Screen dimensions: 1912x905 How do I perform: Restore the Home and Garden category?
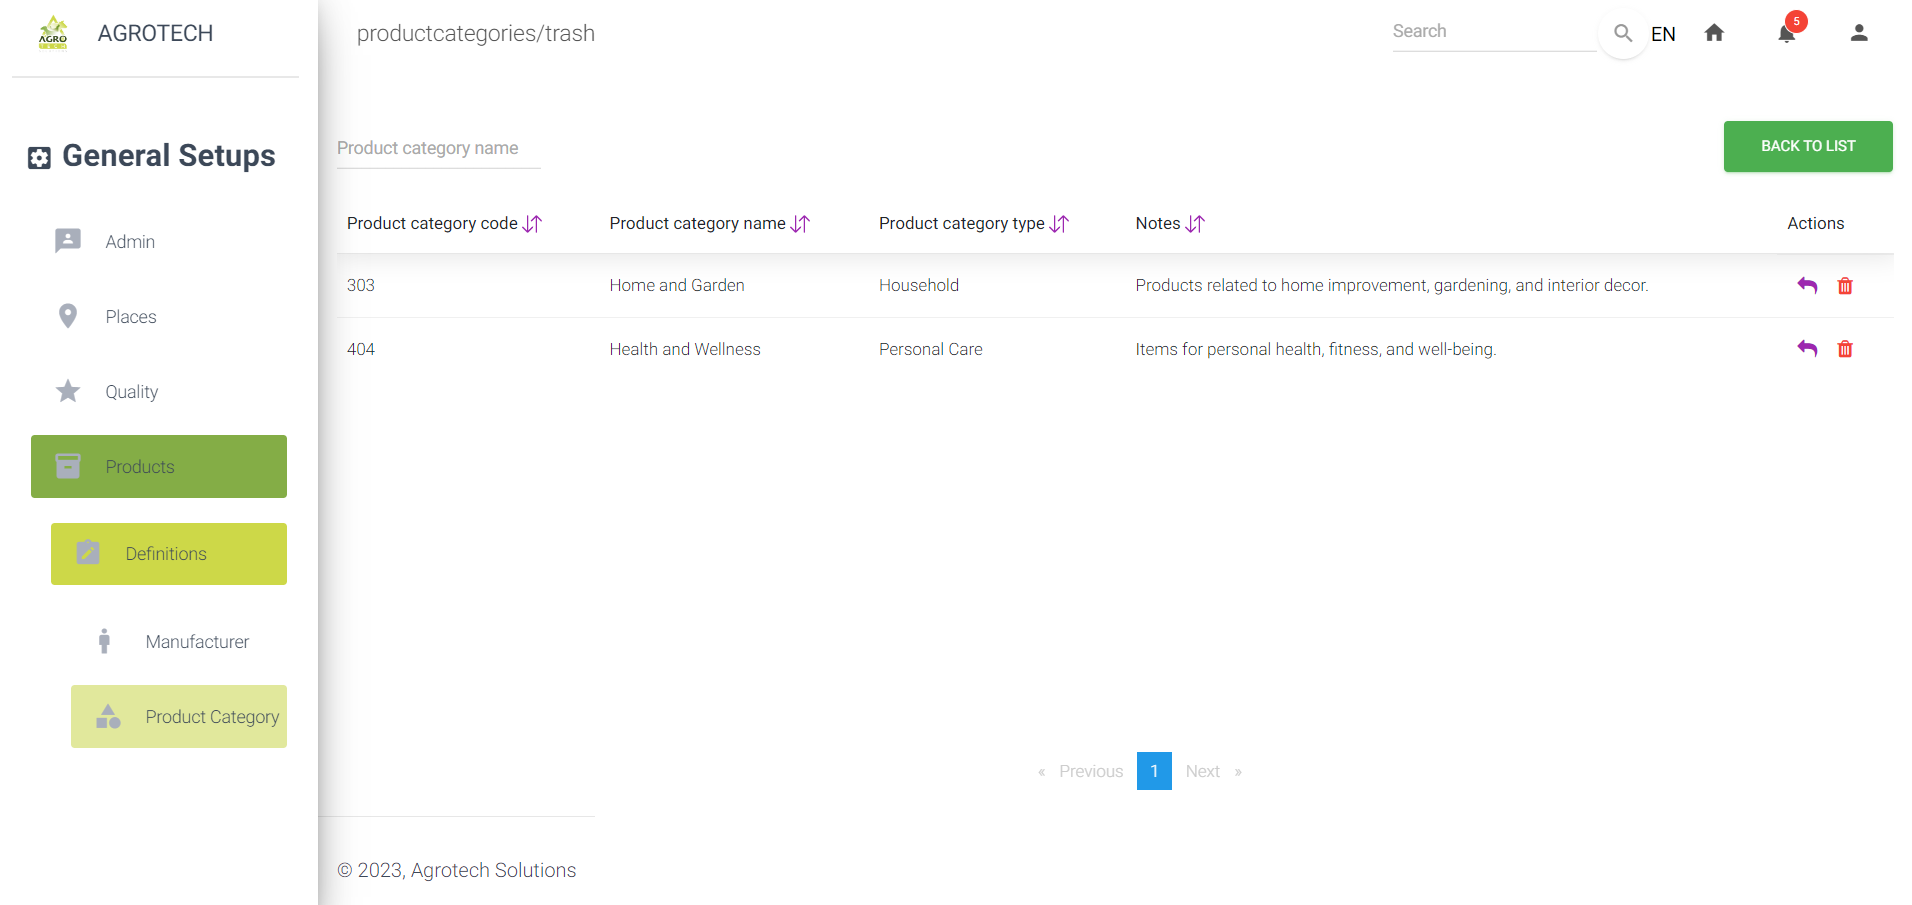tap(1806, 286)
